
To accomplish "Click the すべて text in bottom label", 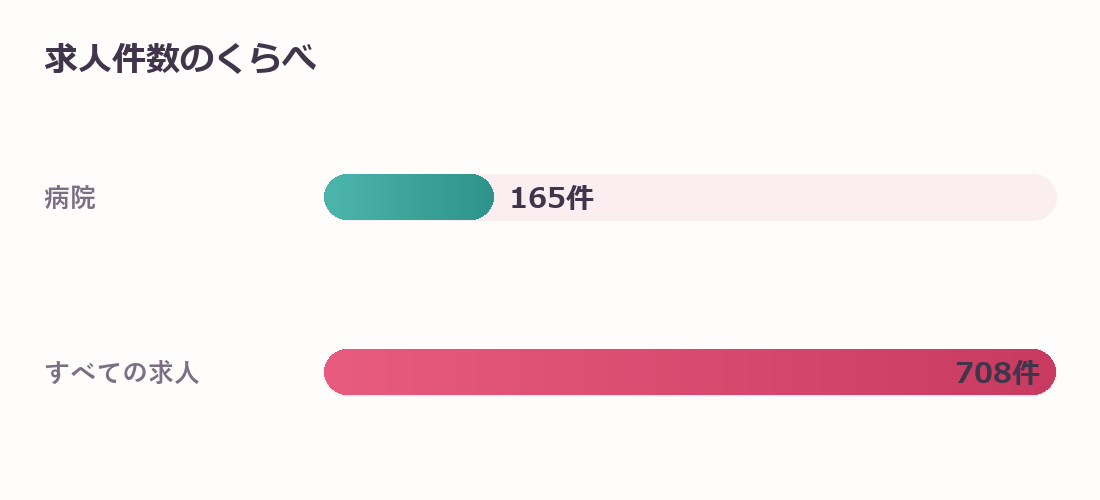I will [83, 372].
